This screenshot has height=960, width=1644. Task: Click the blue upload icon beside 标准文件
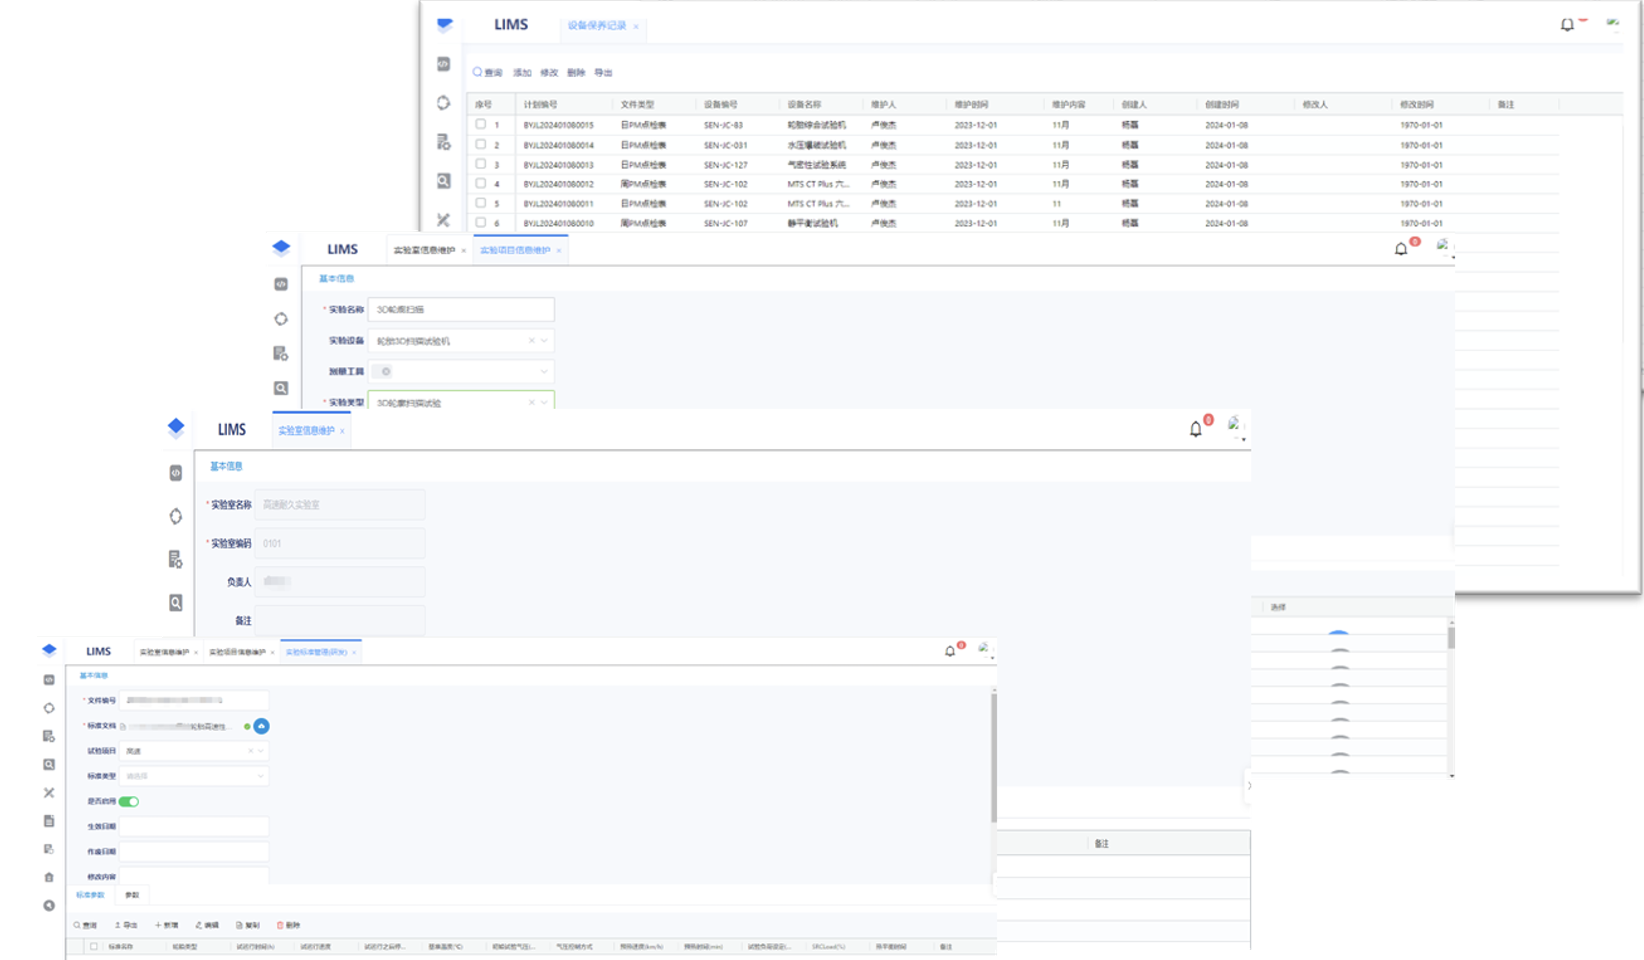coord(261,726)
